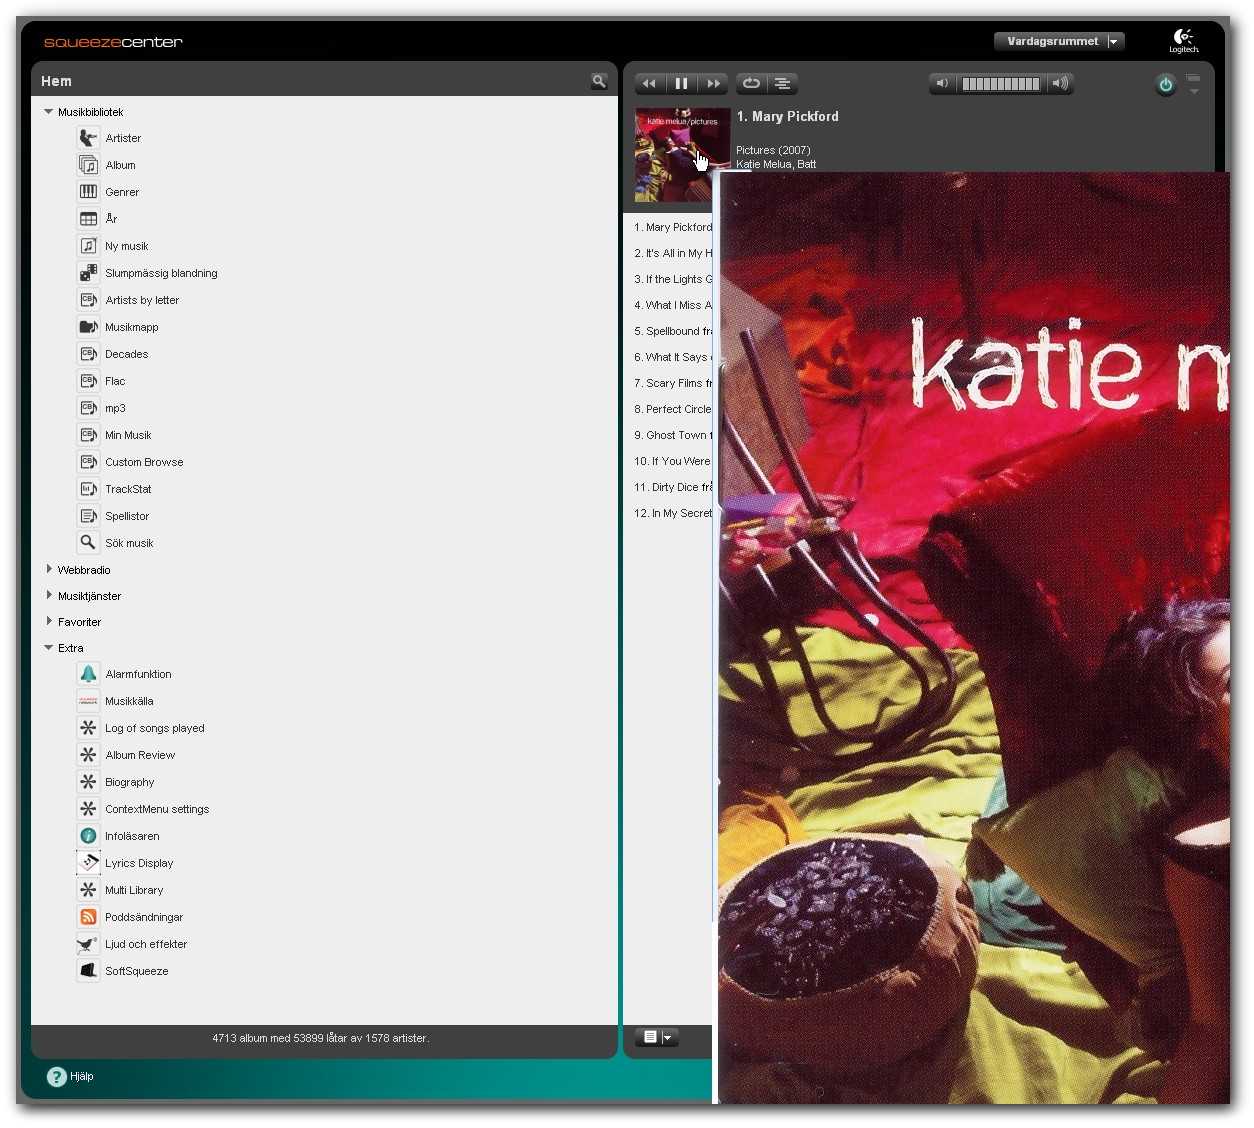Viewport: 1254px width, 1128px height.
Task: Skip to the next track
Action: pos(713,84)
